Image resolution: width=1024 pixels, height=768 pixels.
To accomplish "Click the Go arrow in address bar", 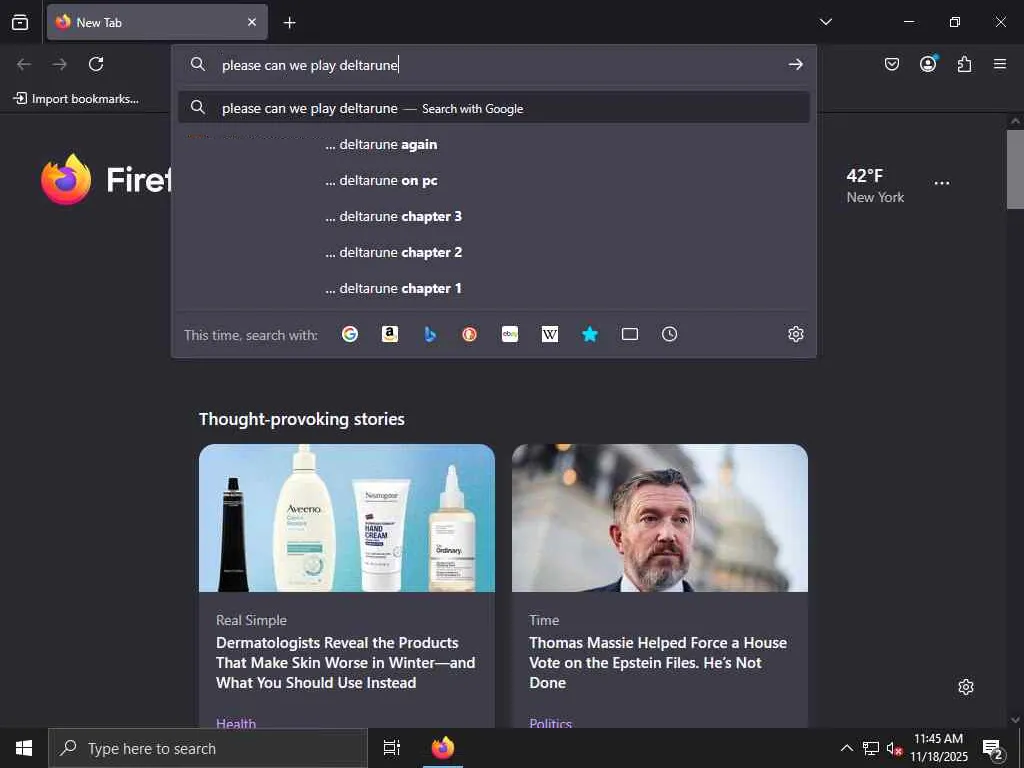I will 795,64.
